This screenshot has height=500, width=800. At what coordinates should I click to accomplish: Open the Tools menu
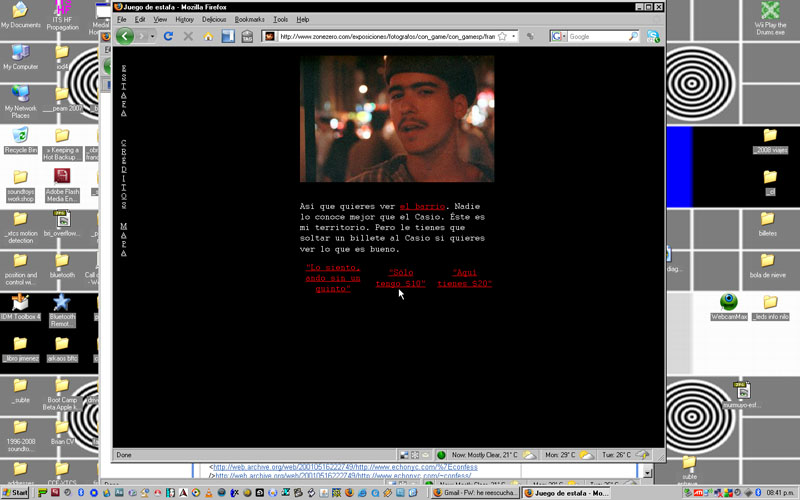(281, 19)
